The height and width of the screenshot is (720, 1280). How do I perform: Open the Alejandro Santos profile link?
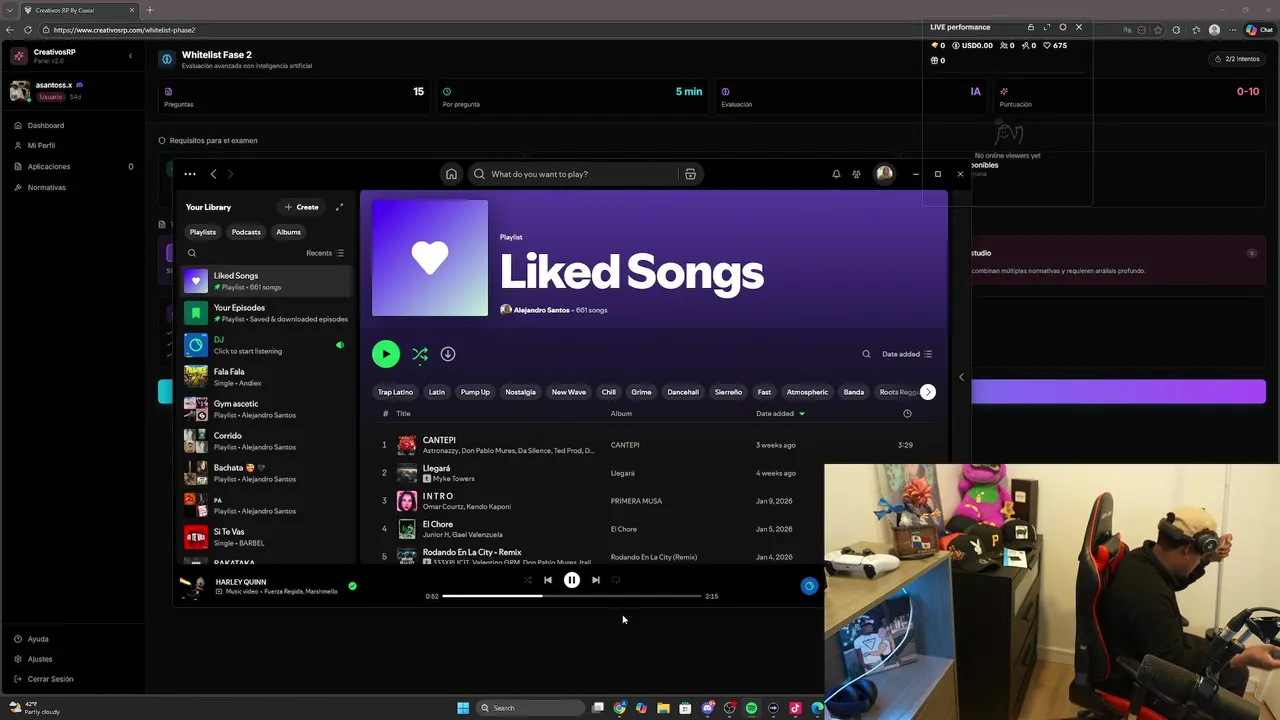tap(541, 310)
